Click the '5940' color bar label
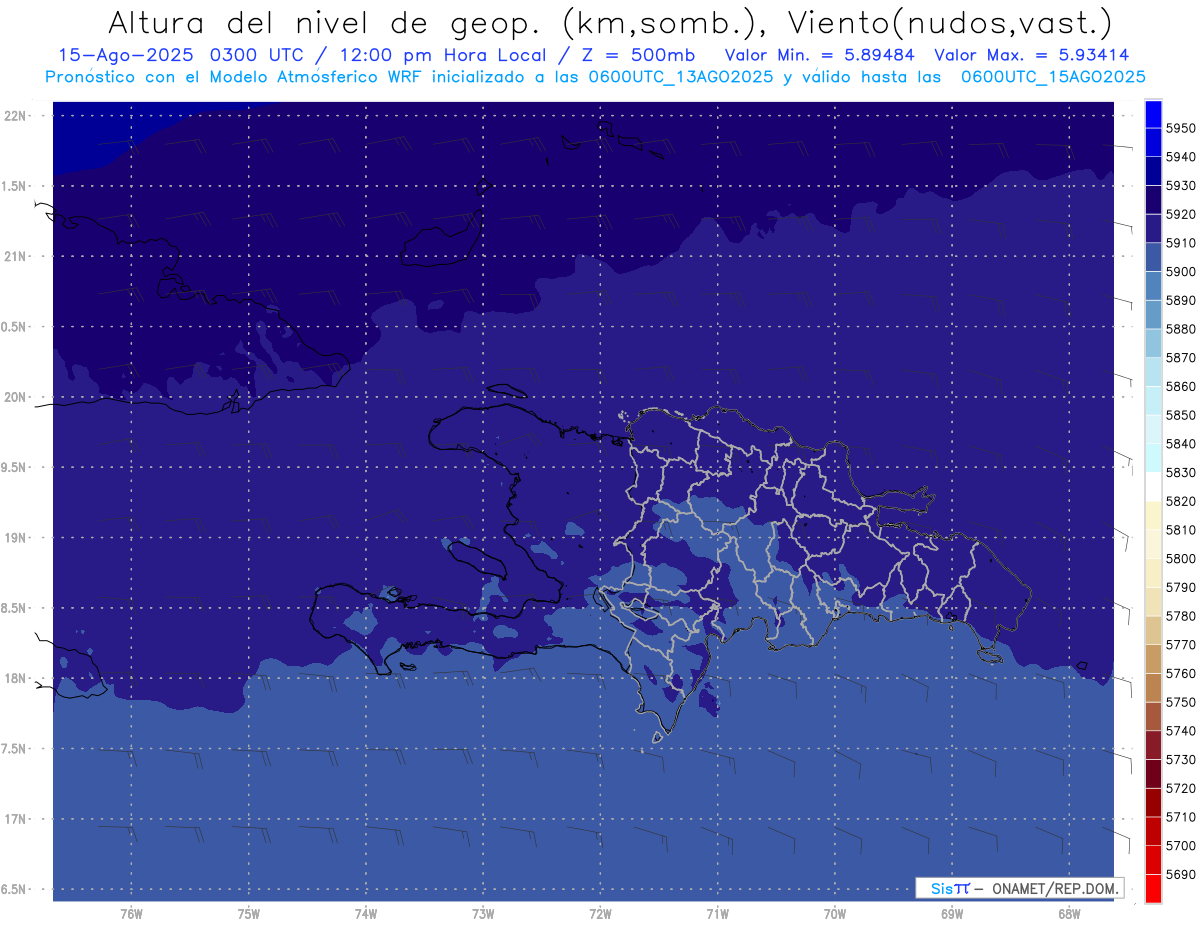Image resolution: width=1200 pixels, height=927 pixels. (1180, 157)
